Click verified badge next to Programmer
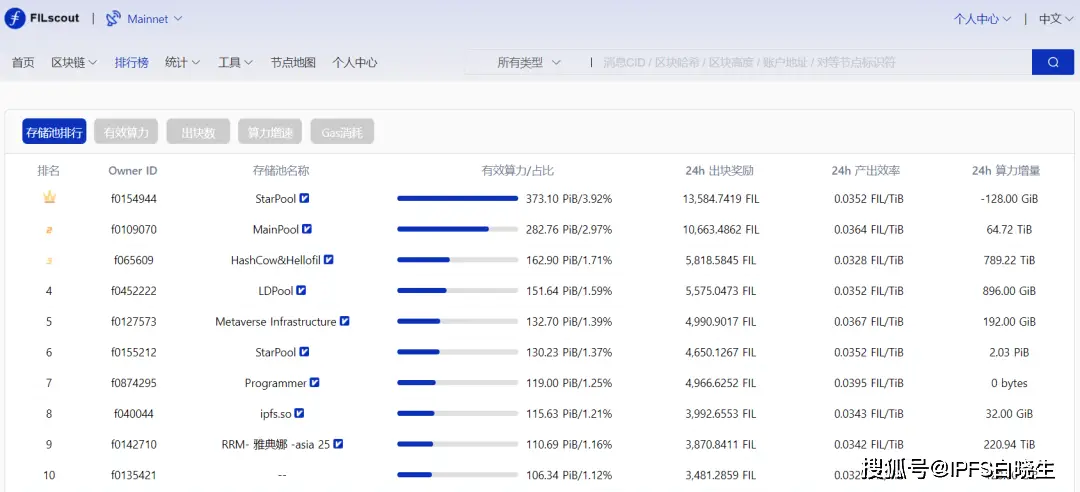This screenshot has width=1080, height=492. pos(315,382)
